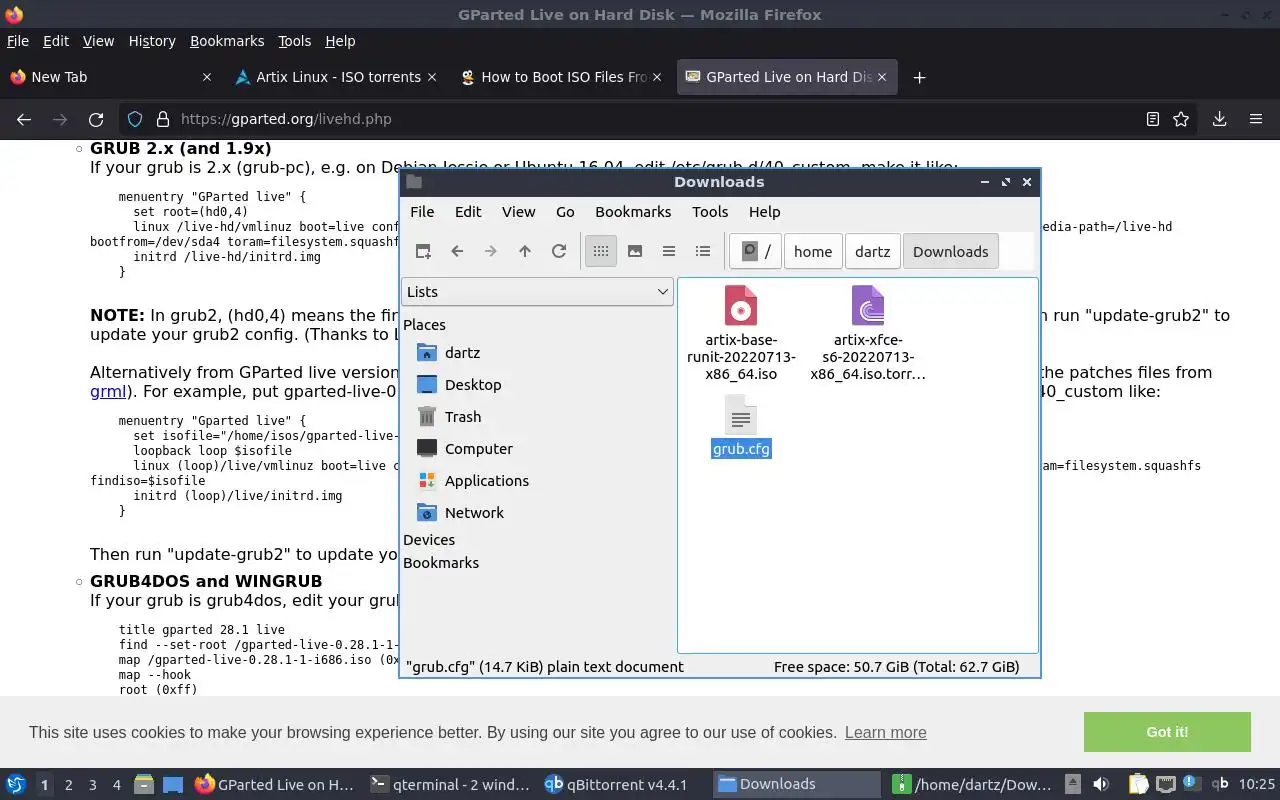Select the Devices heading in the side pane

pyautogui.click(x=429, y=539)
